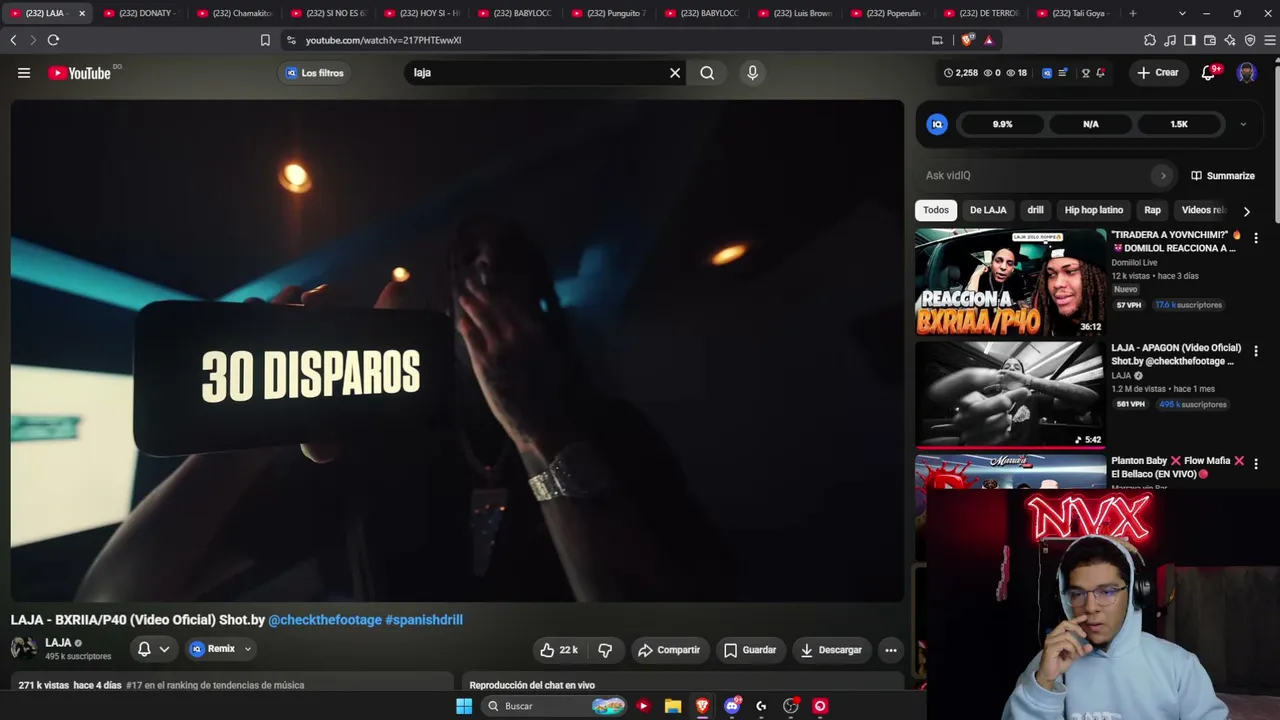Screen dimensions: 1280x720
Task: Open vidIQ alerts bell in header
Action: (x=1100, y=73)
